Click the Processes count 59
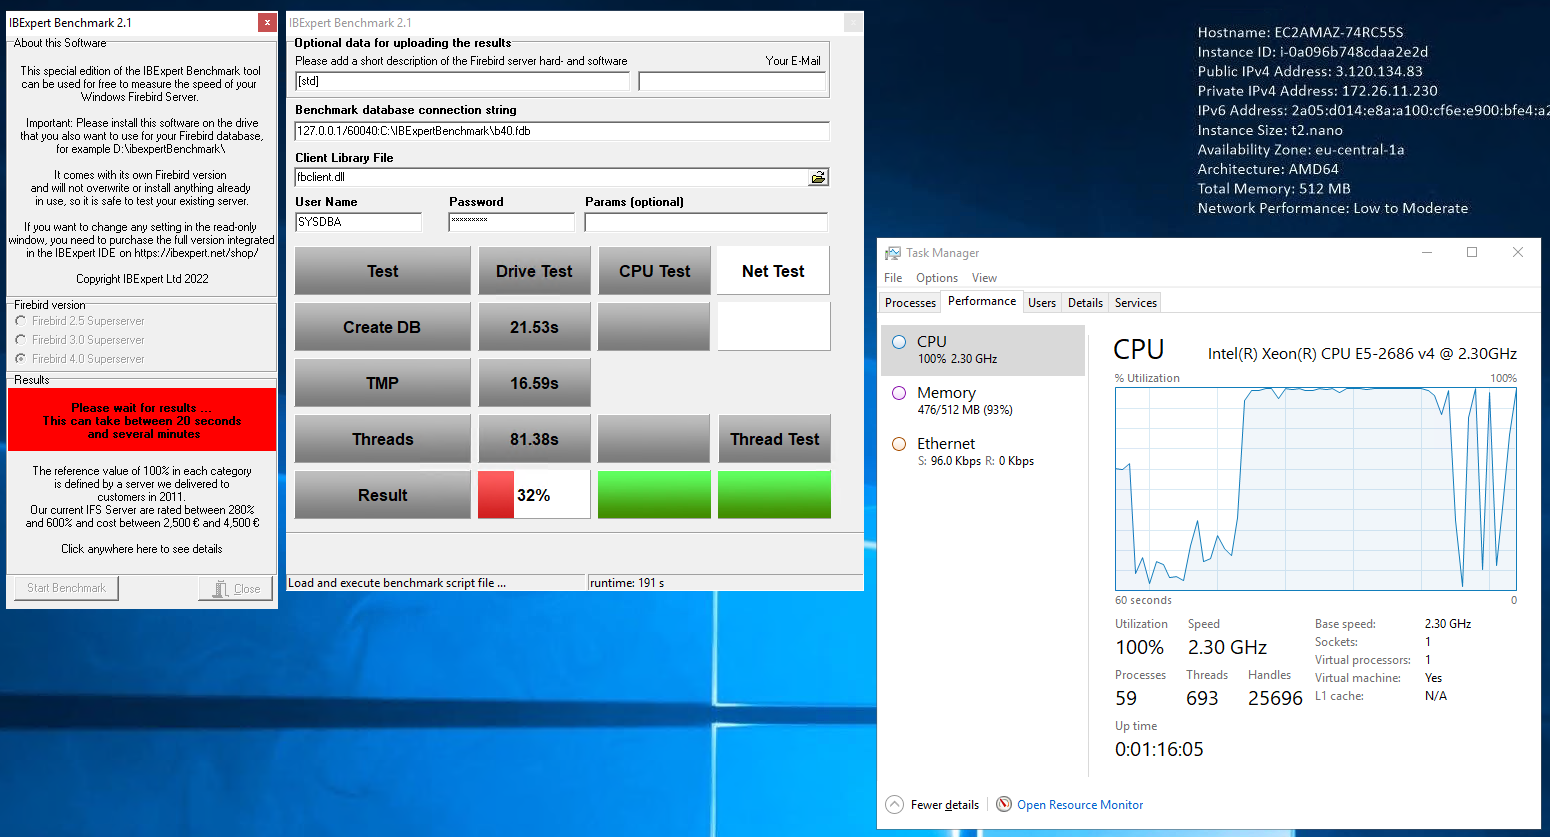This screenshot has height=837, width=1550. (x=1126, y=698)
